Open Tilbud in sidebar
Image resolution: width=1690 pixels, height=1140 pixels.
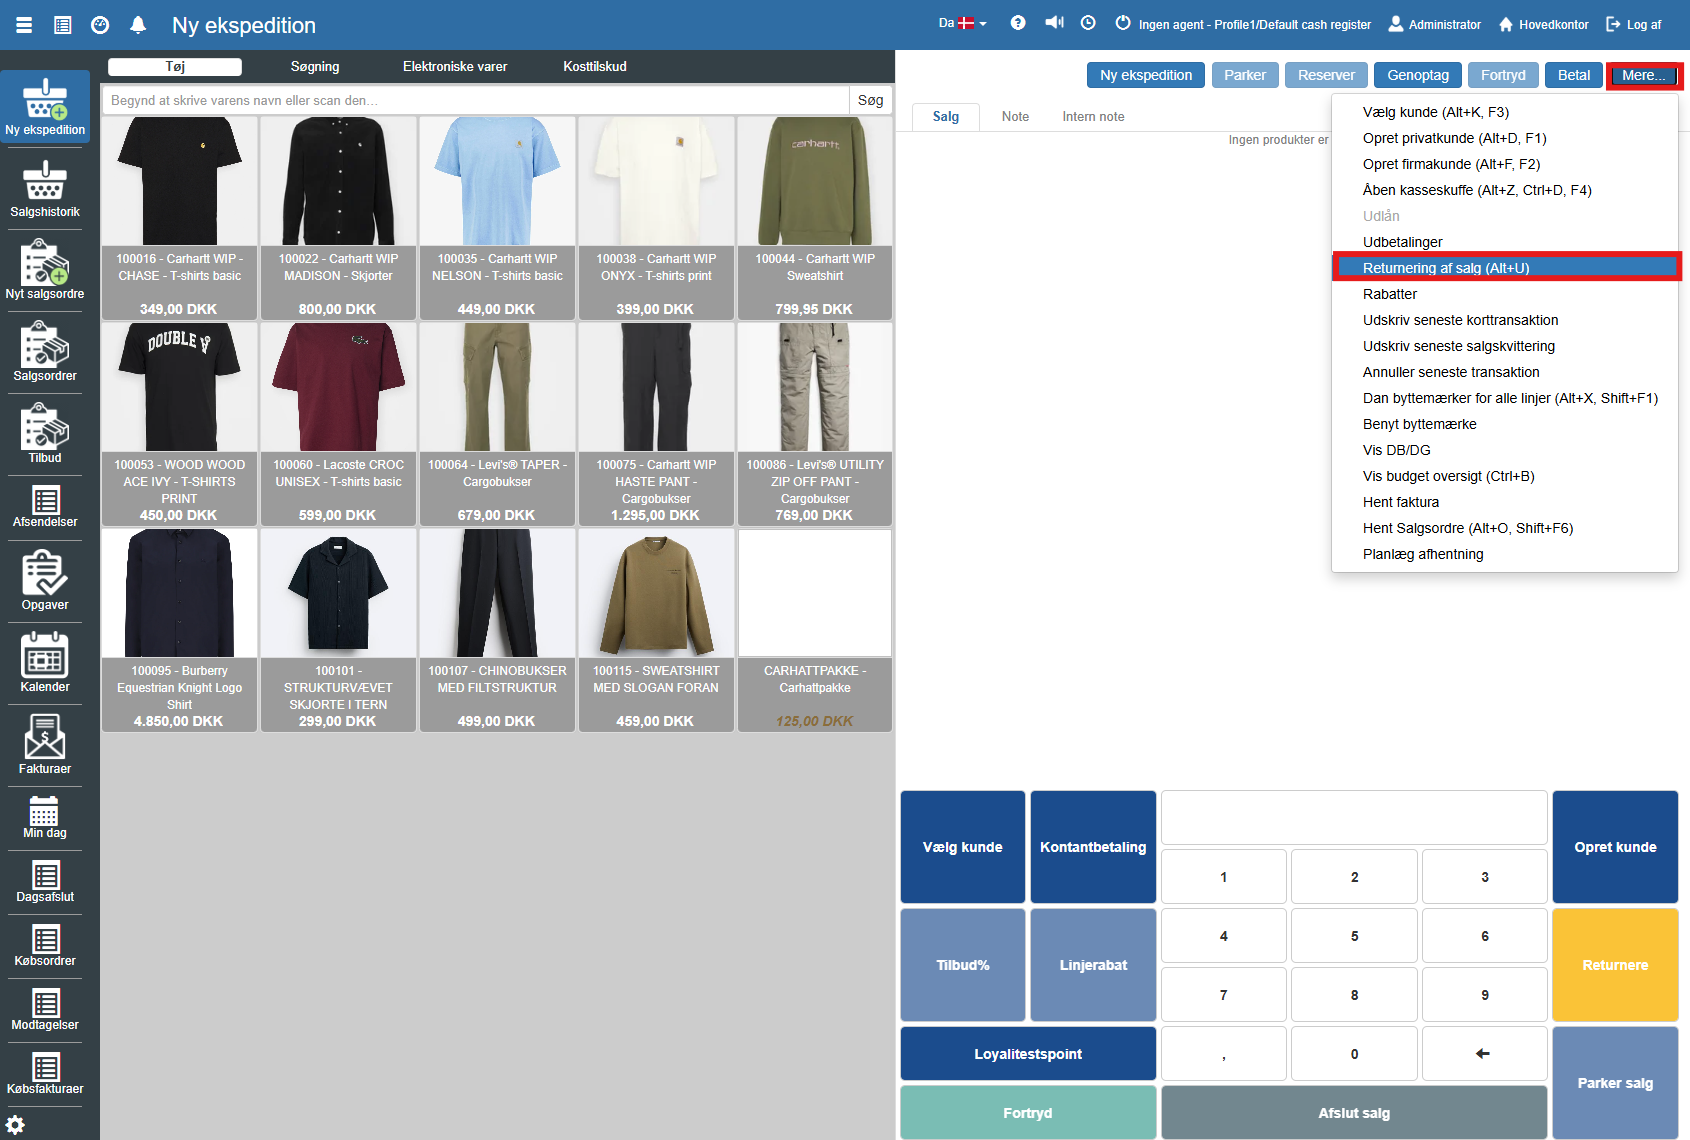[45, 434]
